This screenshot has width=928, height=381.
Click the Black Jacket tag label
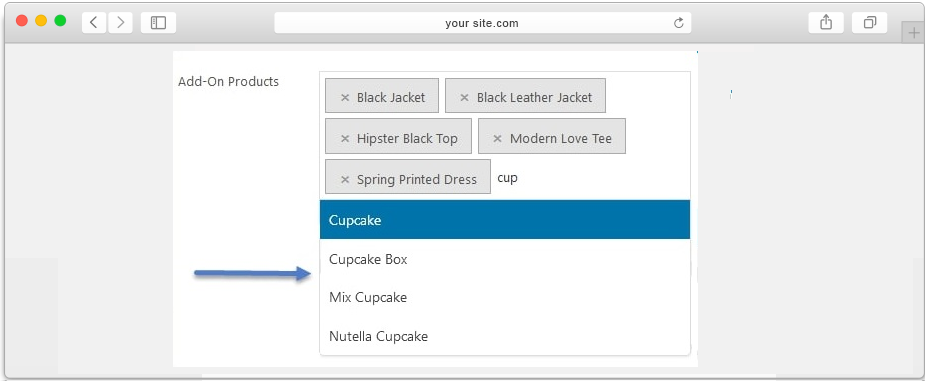(x=391, y=98)
